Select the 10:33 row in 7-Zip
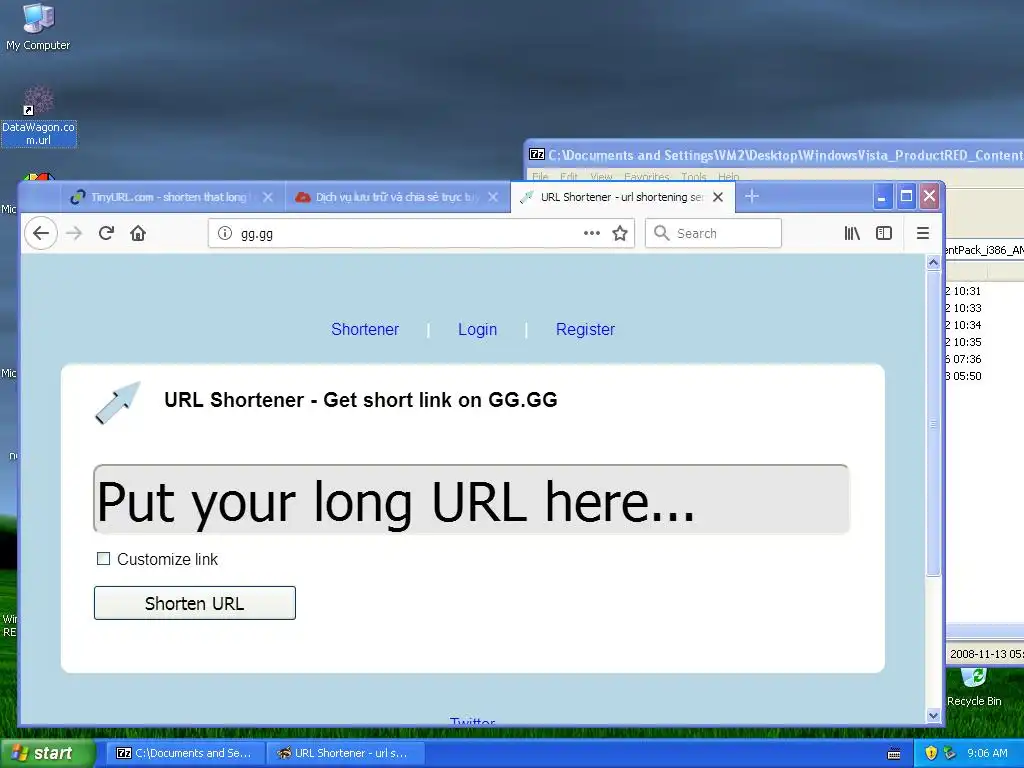The image size is (1024, 768). coord(984,308)
